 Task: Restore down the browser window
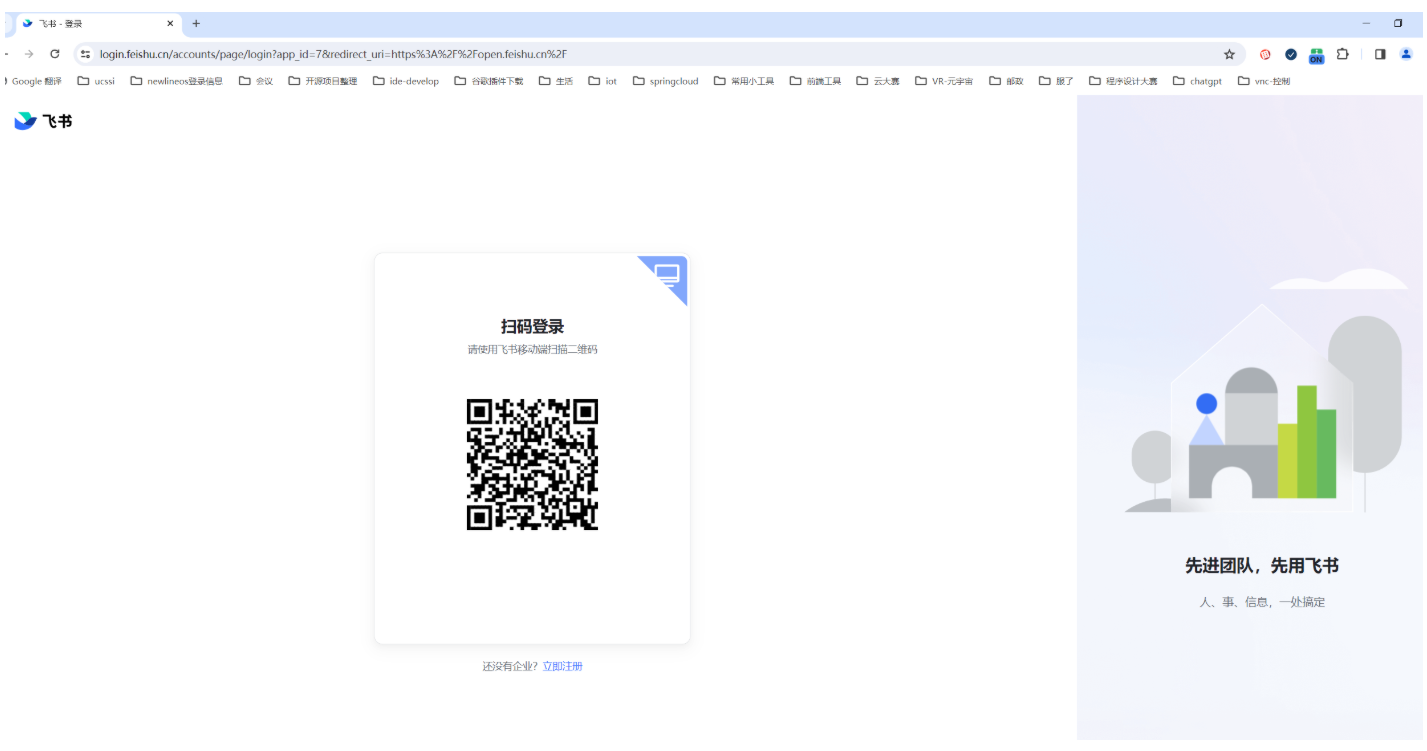tap(1398, 23)
